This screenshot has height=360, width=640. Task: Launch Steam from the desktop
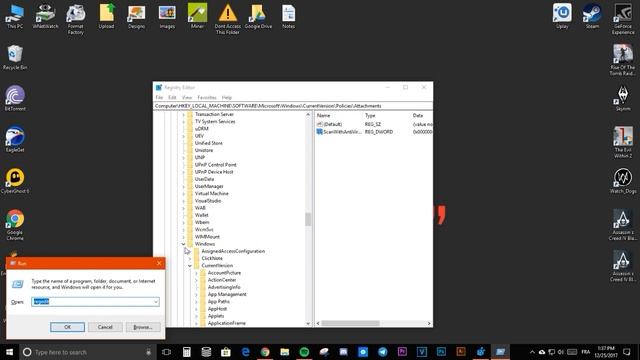point(592,16)
